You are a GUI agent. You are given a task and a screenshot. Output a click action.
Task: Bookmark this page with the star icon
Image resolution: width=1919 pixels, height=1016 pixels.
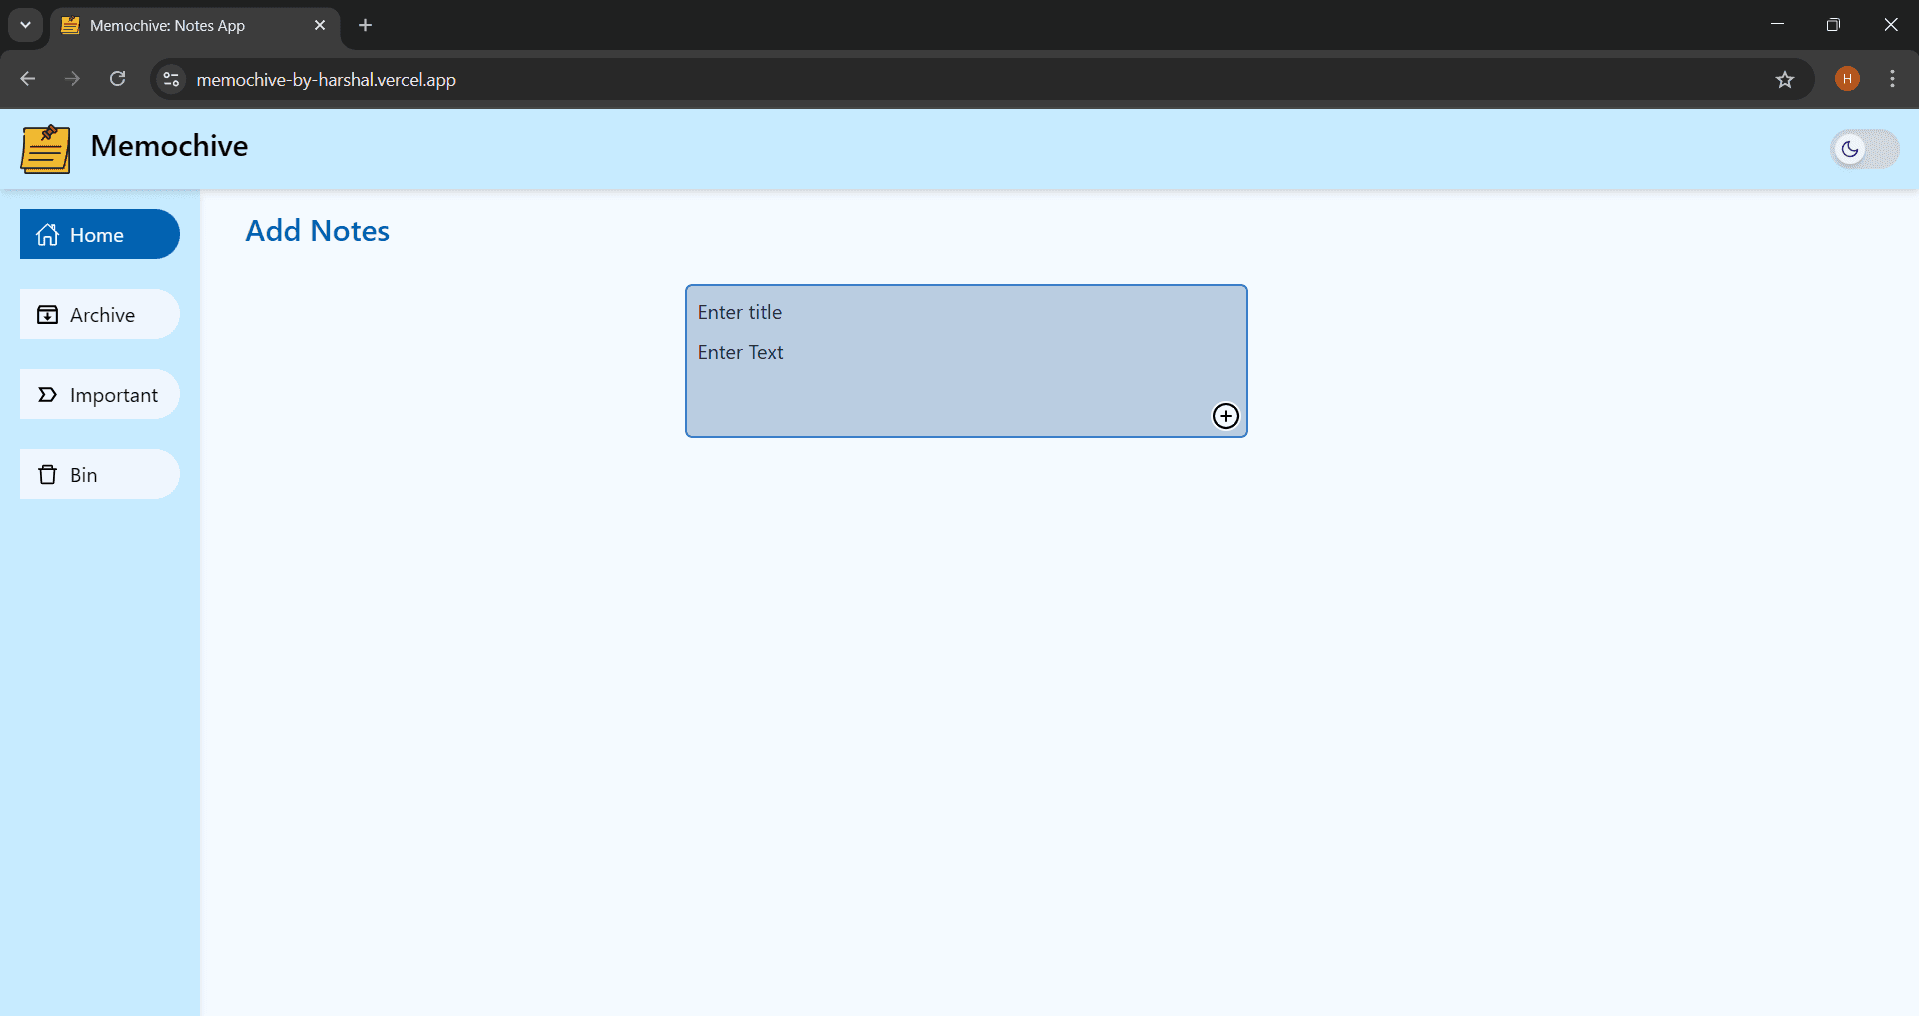coord(1785,80)
